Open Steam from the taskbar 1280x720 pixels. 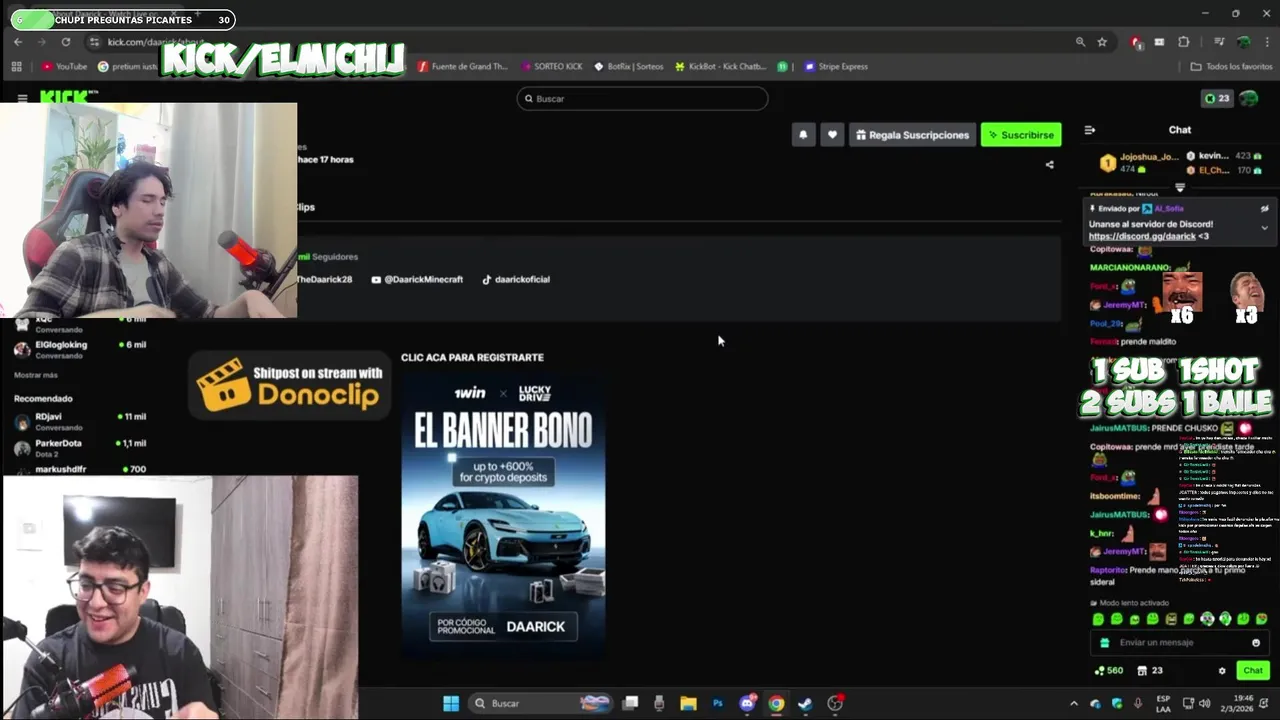tap(805, 703)
